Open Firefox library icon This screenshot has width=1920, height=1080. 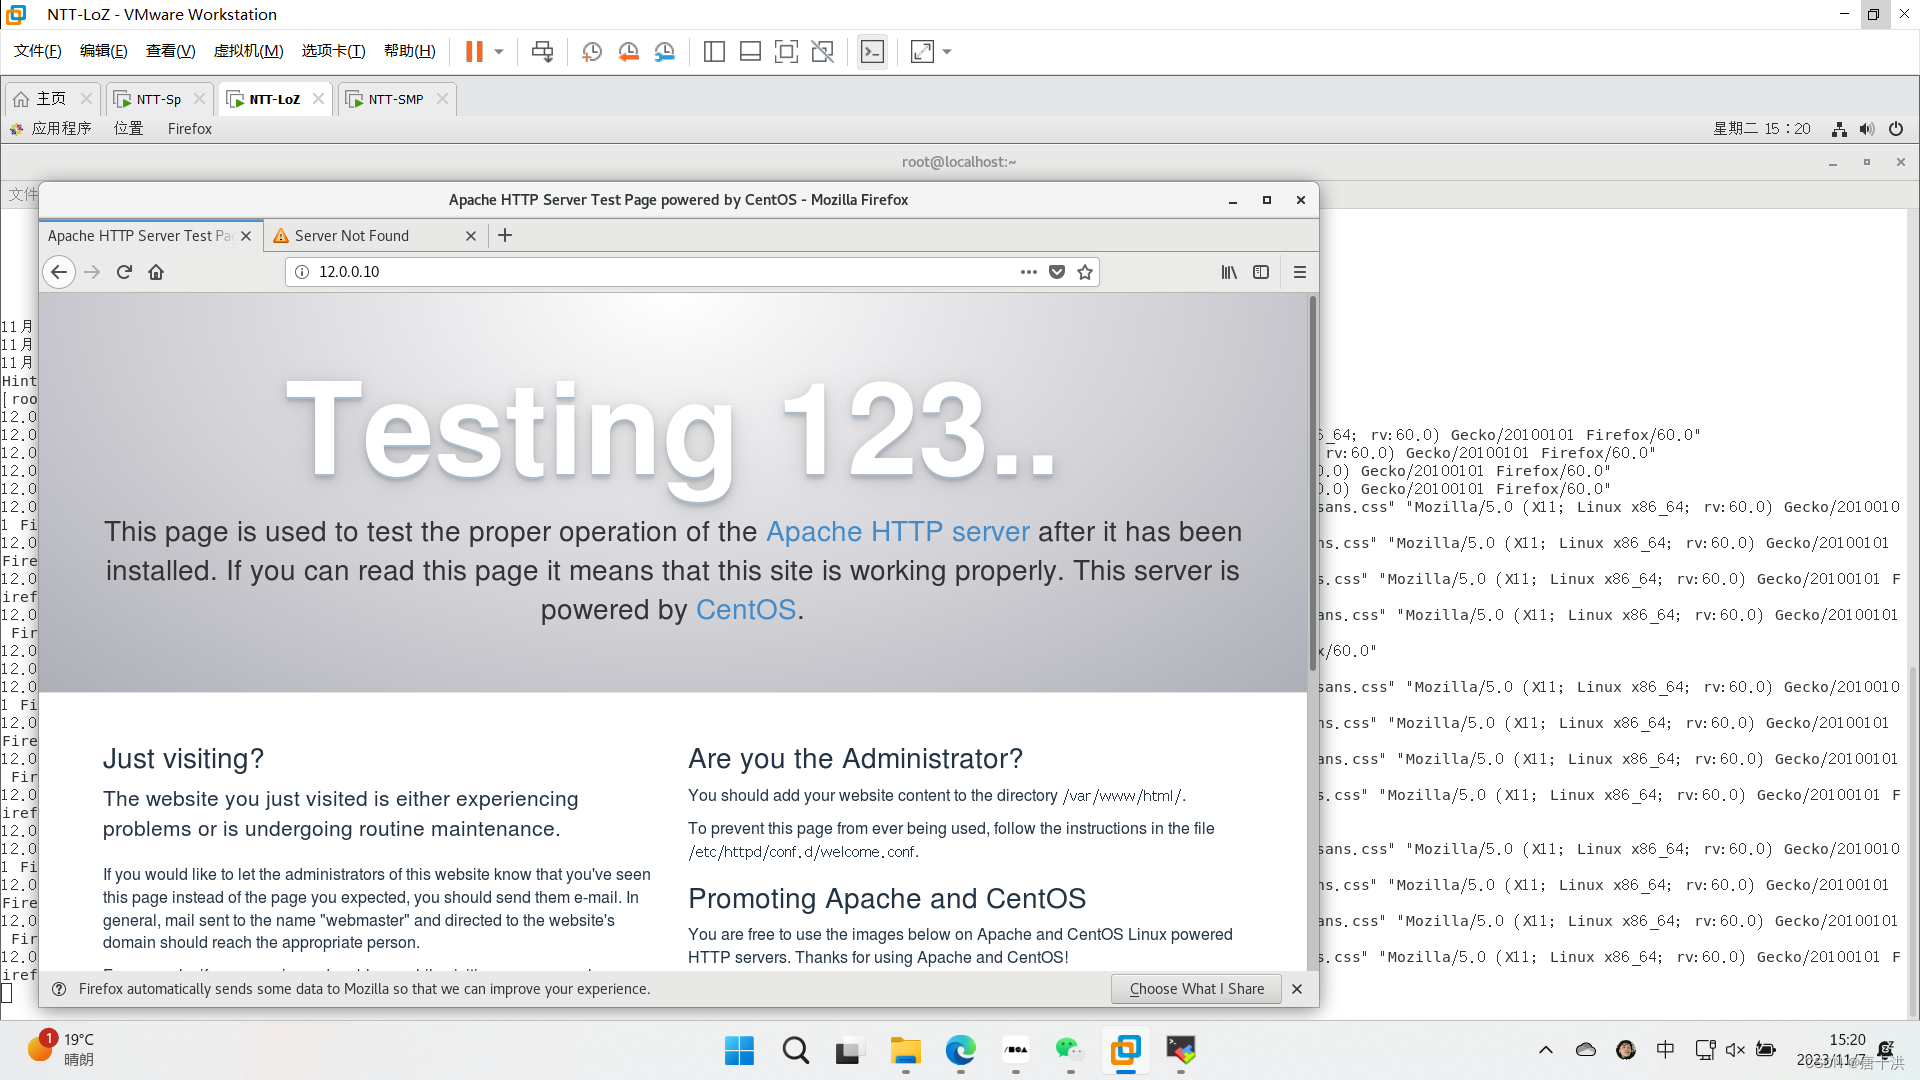(1229, 272)
